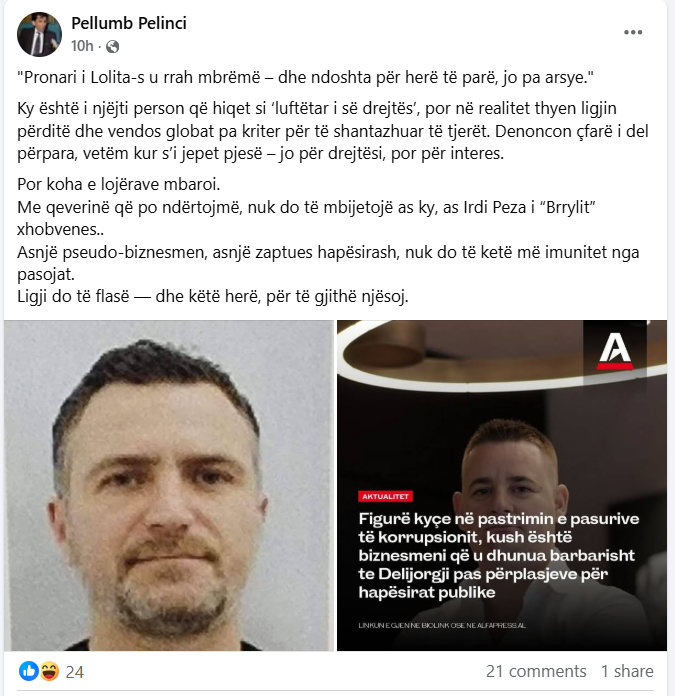675x696 pixels.
Task: Click the Haha laughing reaction icon
Action: [x=49, y=671]
